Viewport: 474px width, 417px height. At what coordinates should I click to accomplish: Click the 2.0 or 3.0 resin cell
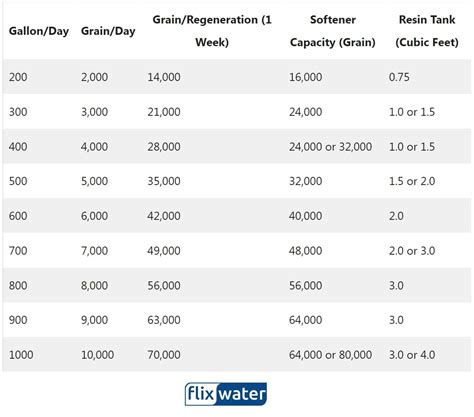point(412,251)
